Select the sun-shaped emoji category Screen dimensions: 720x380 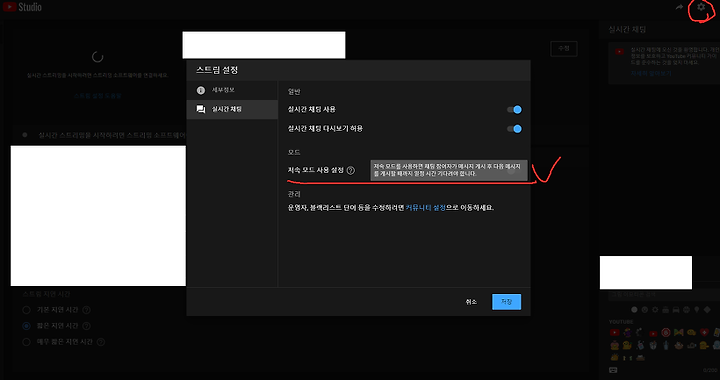click(x=655, y=310)
